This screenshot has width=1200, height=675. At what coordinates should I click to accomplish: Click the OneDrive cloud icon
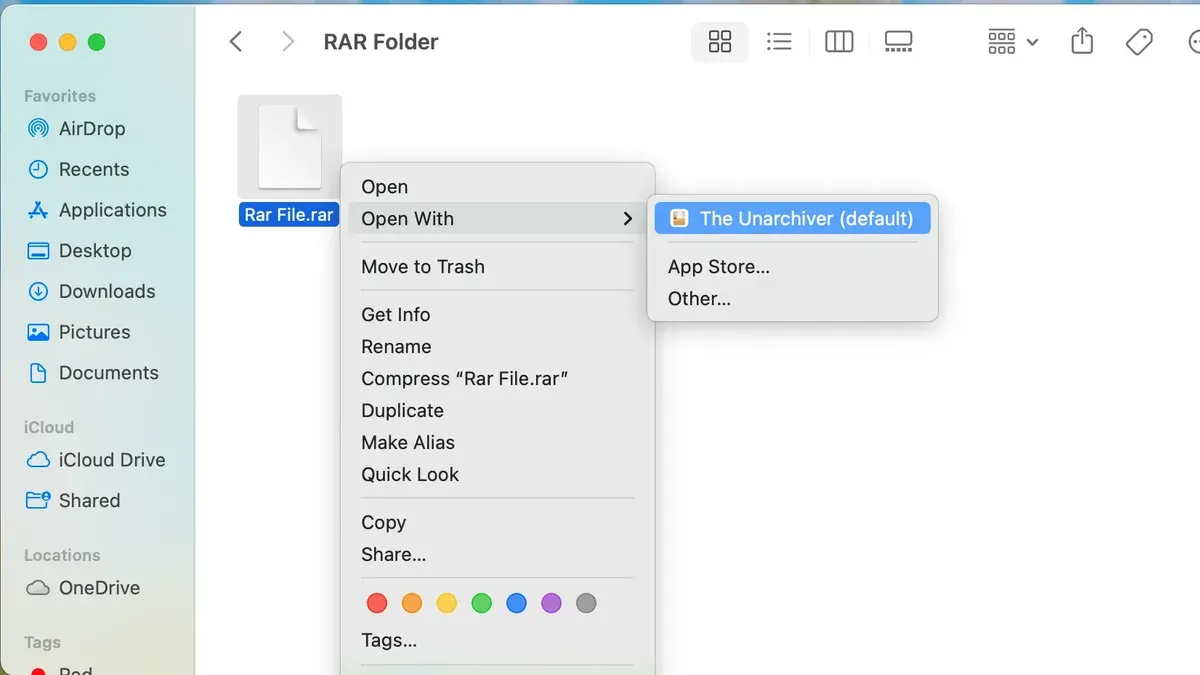click(38, 588)
